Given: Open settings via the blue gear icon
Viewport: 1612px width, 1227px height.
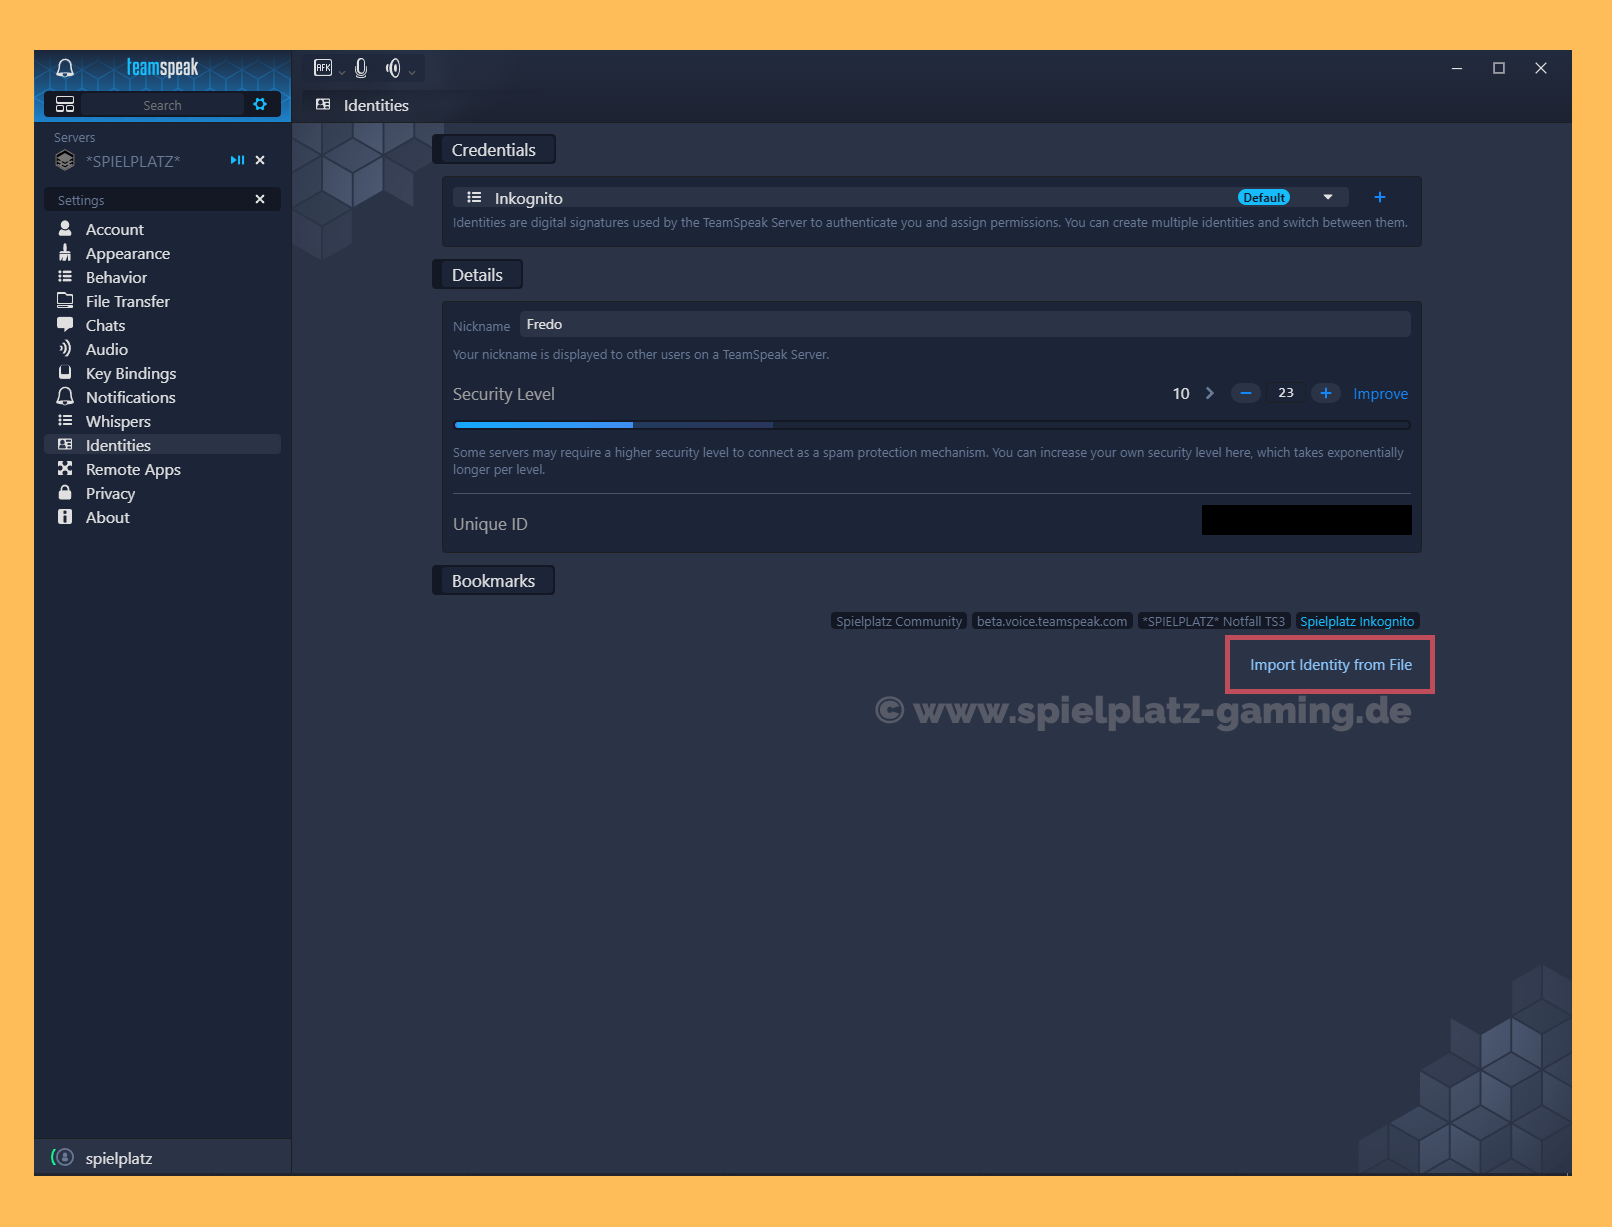Looking at the screenshot, I should 260,104.
